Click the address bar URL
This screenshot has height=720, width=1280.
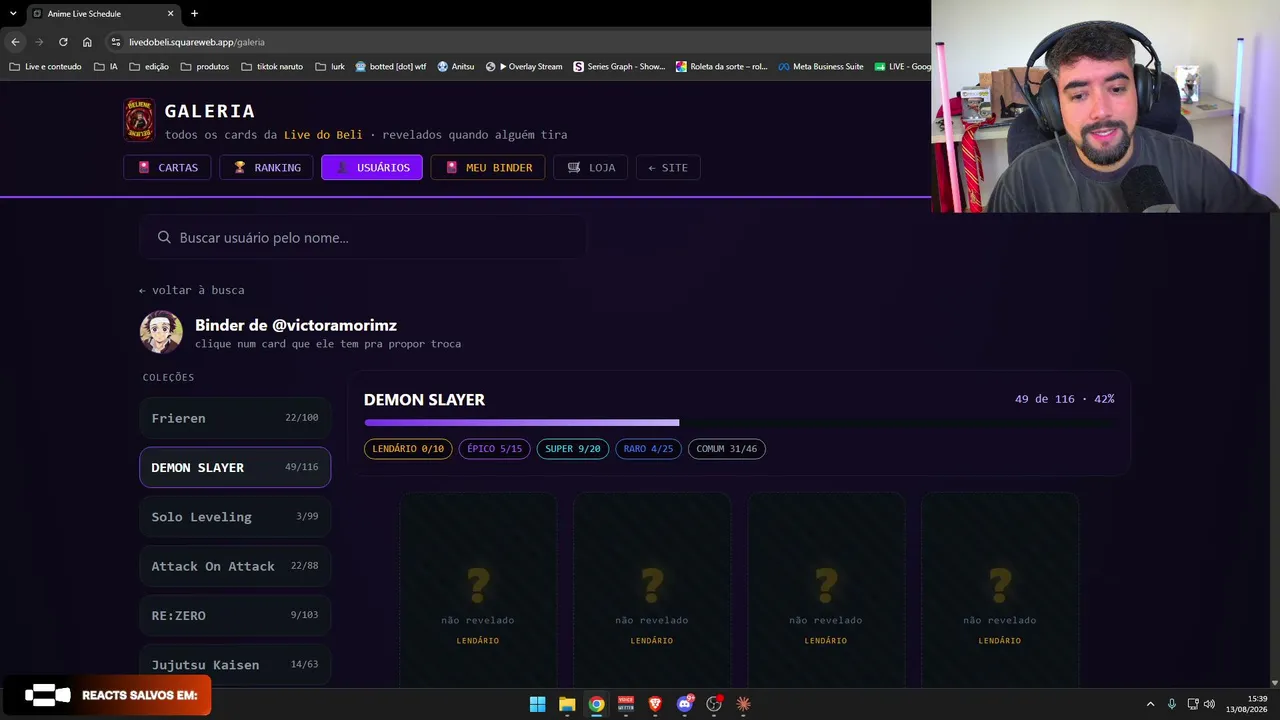coord(197,42)
